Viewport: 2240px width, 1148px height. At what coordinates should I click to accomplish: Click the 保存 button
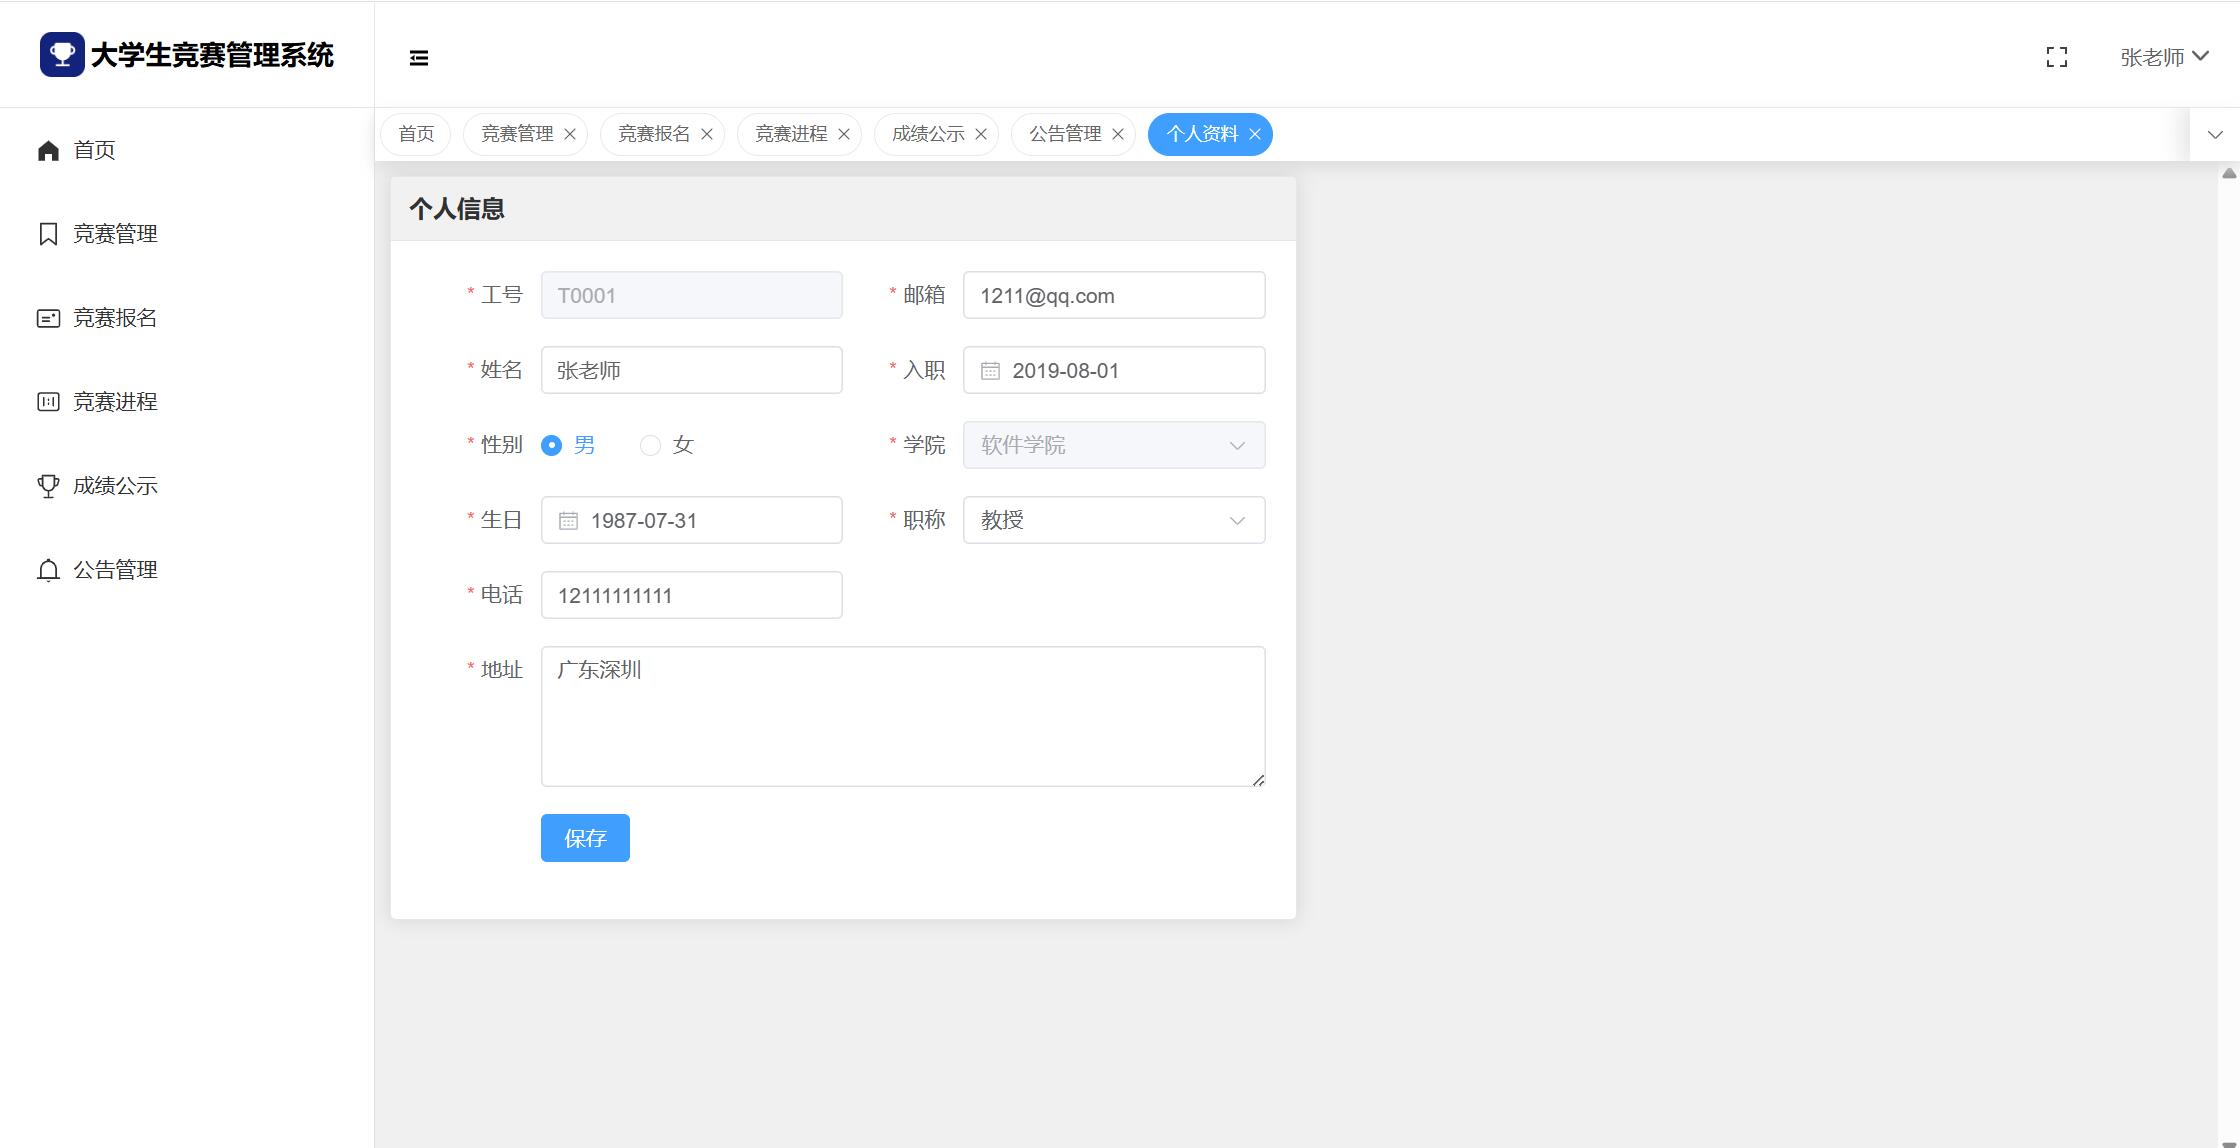[585, 838]
